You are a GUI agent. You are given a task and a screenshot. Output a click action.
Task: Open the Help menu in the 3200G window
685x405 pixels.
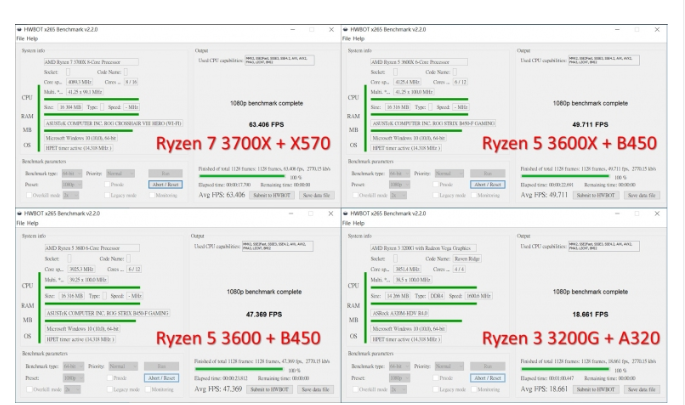click(359, 223)
